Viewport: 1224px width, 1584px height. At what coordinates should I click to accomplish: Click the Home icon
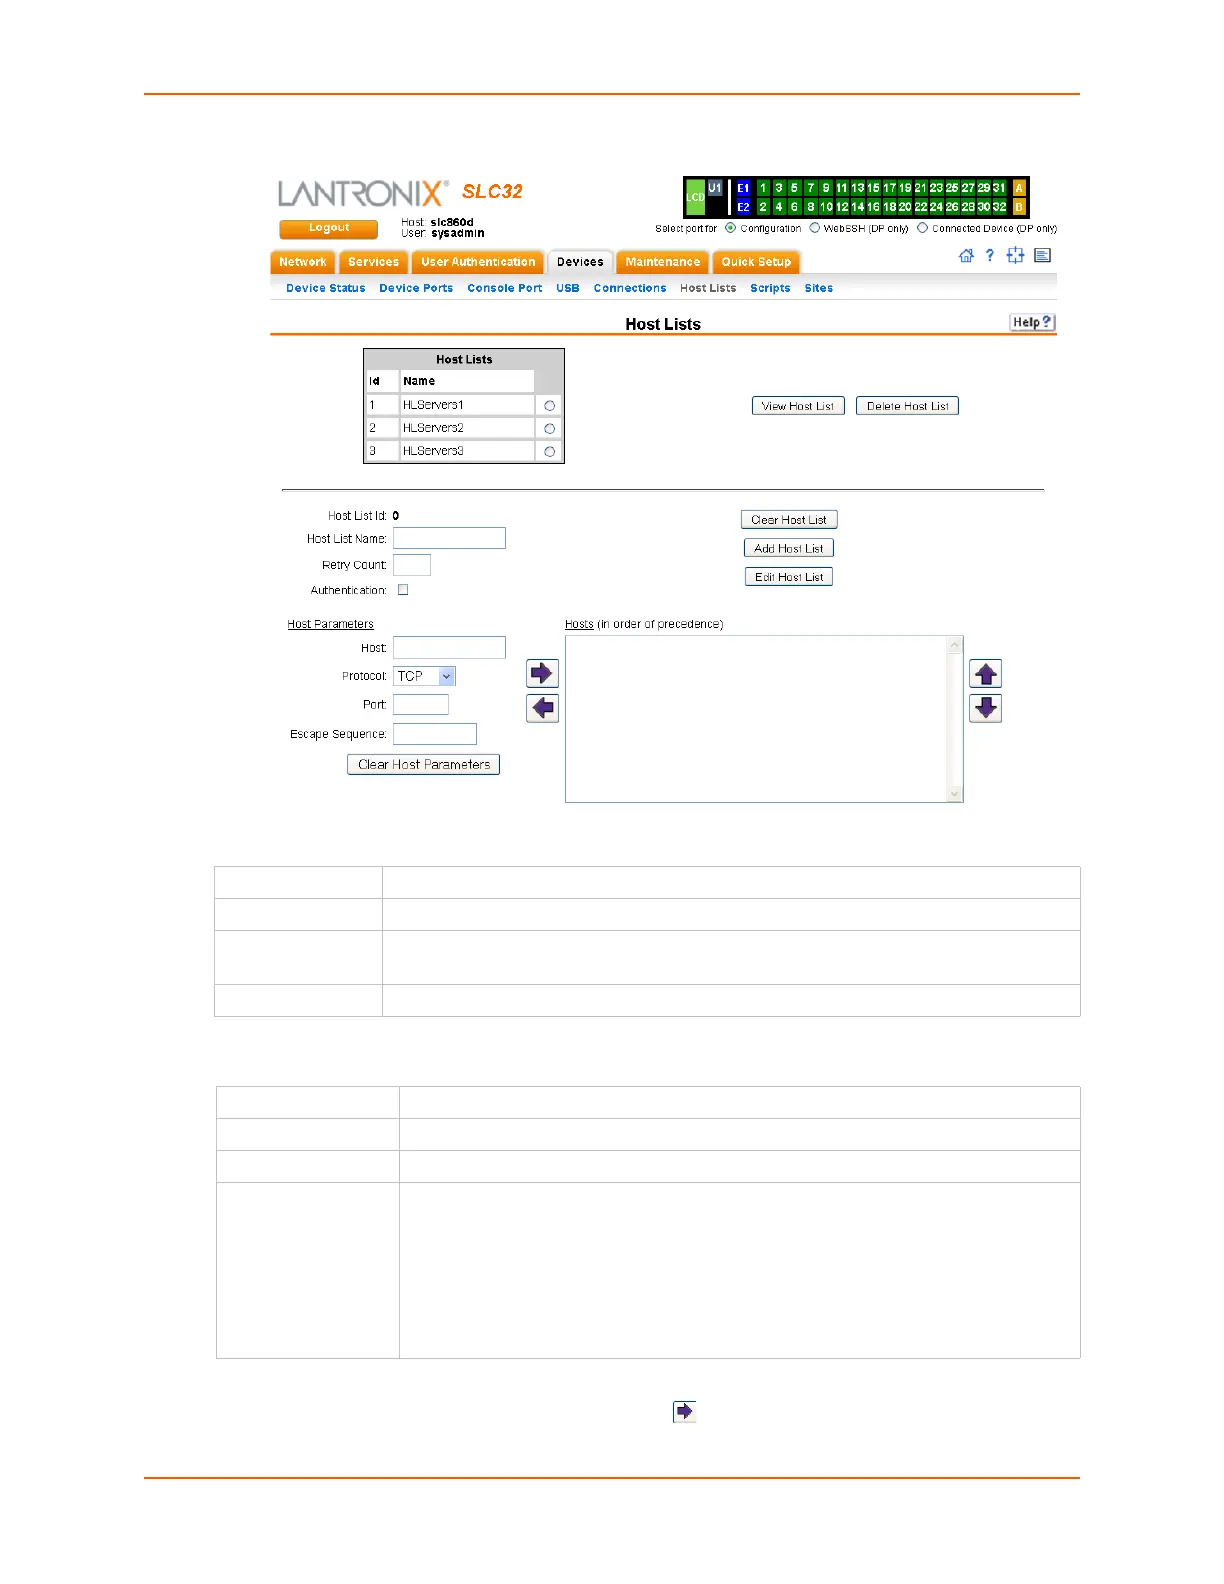[966, 256]
